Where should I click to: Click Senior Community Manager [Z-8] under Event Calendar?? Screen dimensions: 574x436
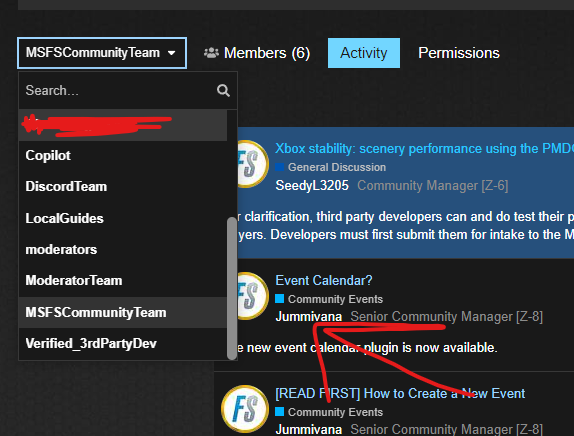[x=446, y=317]
